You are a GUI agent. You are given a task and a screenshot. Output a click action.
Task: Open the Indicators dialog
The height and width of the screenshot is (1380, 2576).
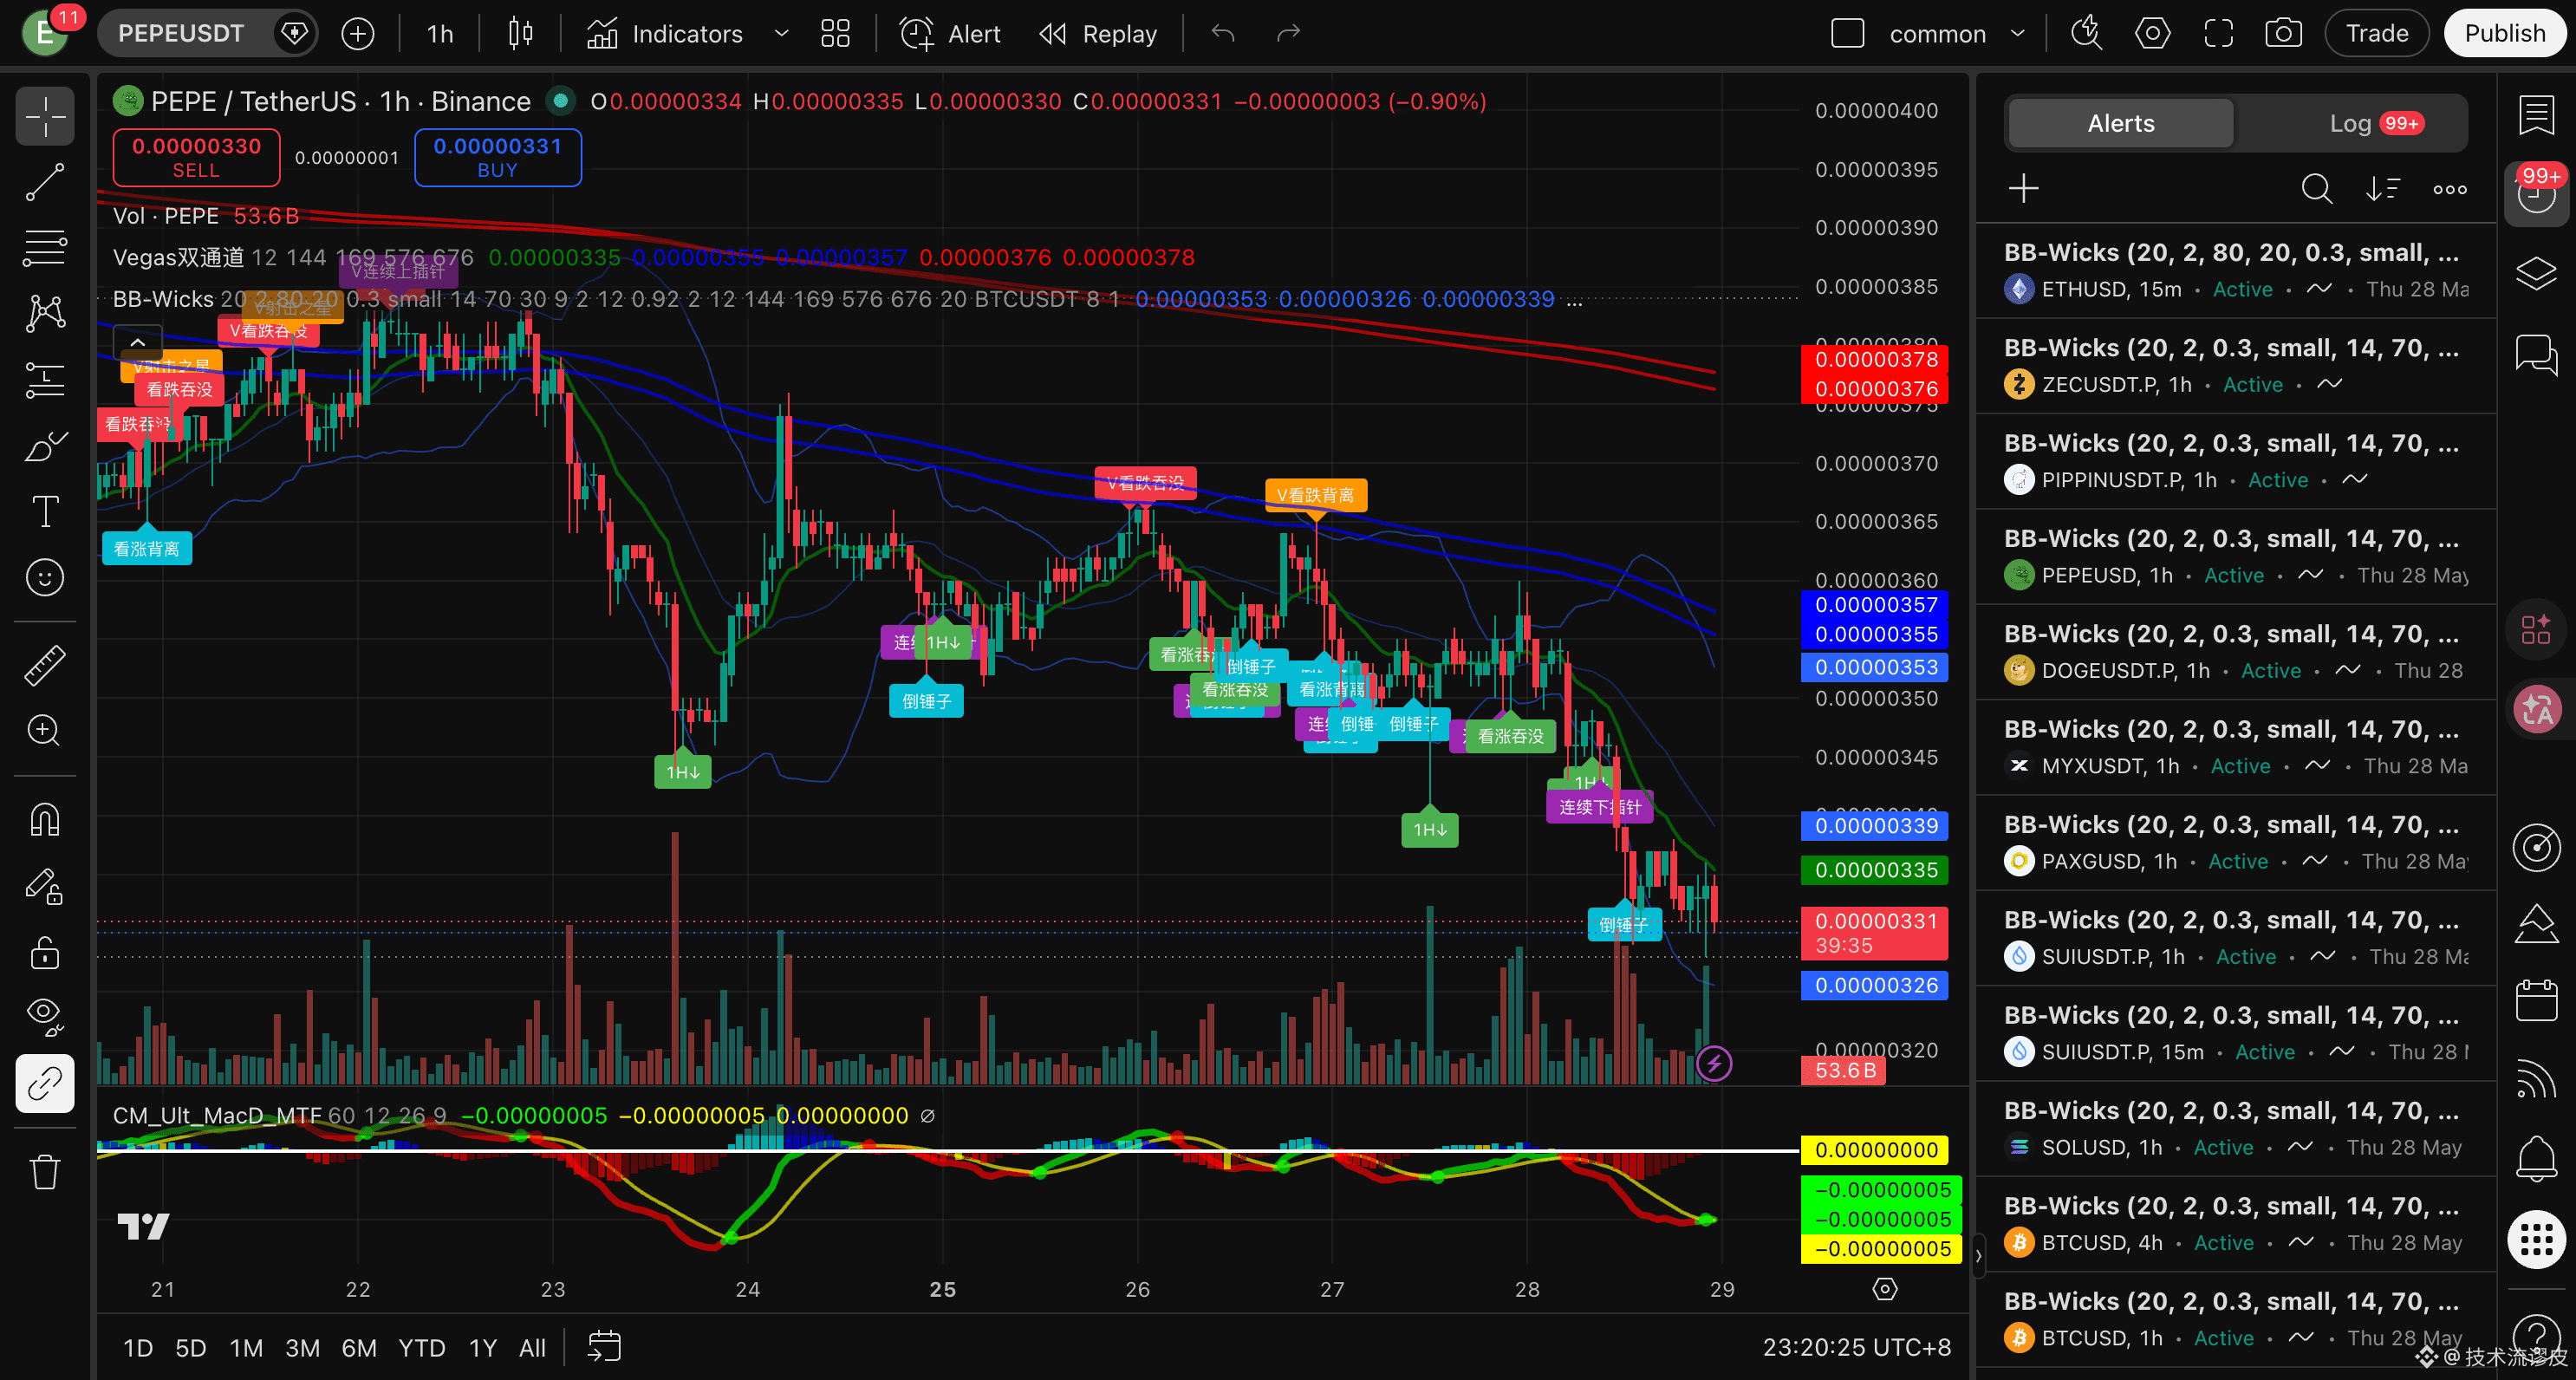coord(666,34)
